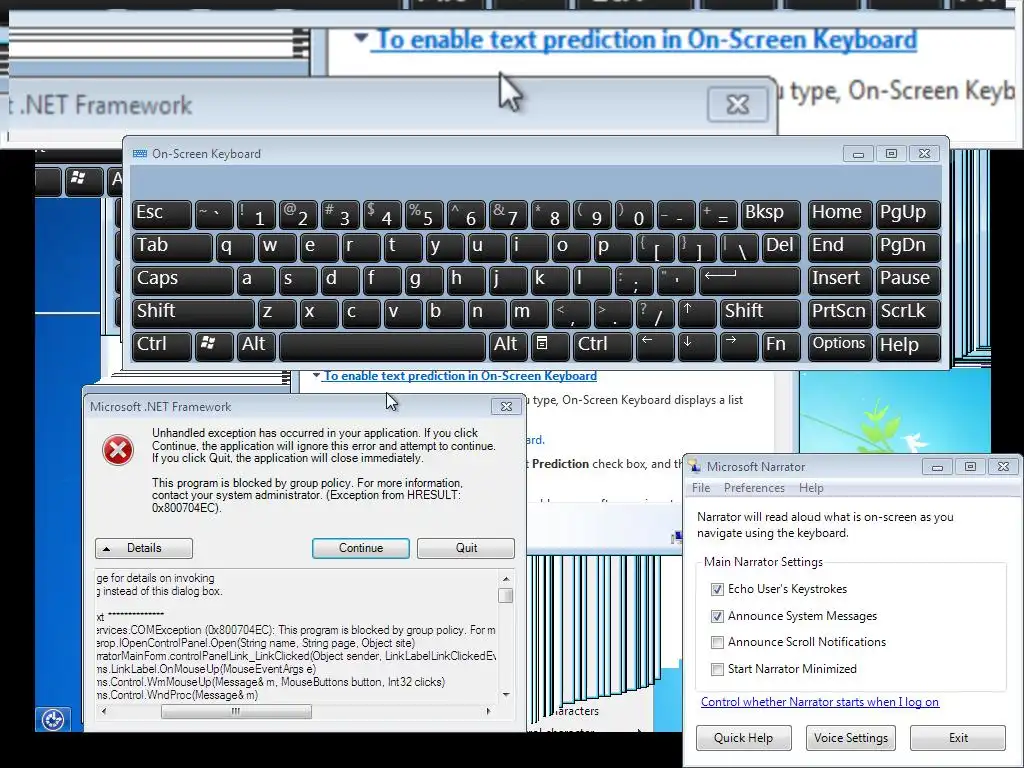Image resolution: width=1024 pixels, height=768 pixels.
Task: Toggle the Caps key on On-Screen Keyboard
Action: [183, 280]
